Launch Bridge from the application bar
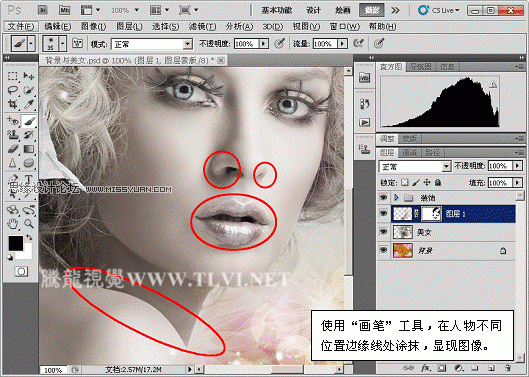The width and height of the screenshot is (529, 377). pos(43,10)
